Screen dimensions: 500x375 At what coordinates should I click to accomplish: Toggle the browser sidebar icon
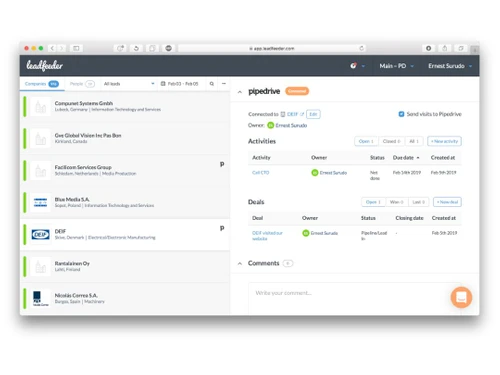(x=76, y=48)
